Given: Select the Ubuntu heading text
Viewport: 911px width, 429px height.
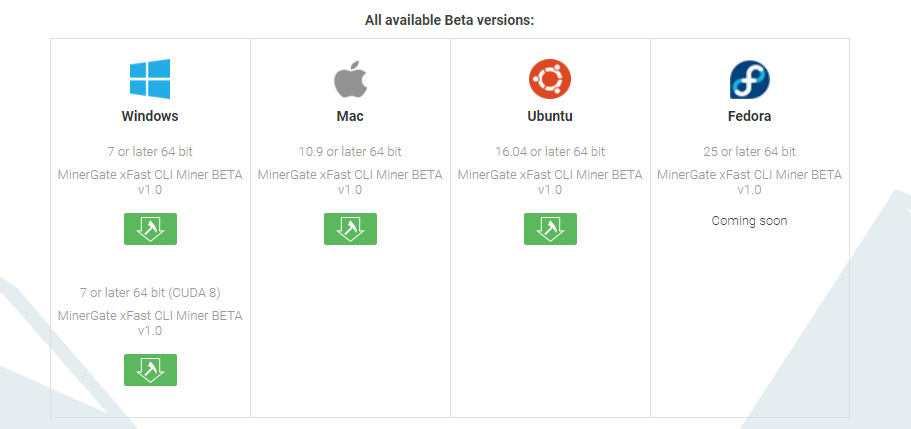Looking at the screenshot, I should [550, 116].
